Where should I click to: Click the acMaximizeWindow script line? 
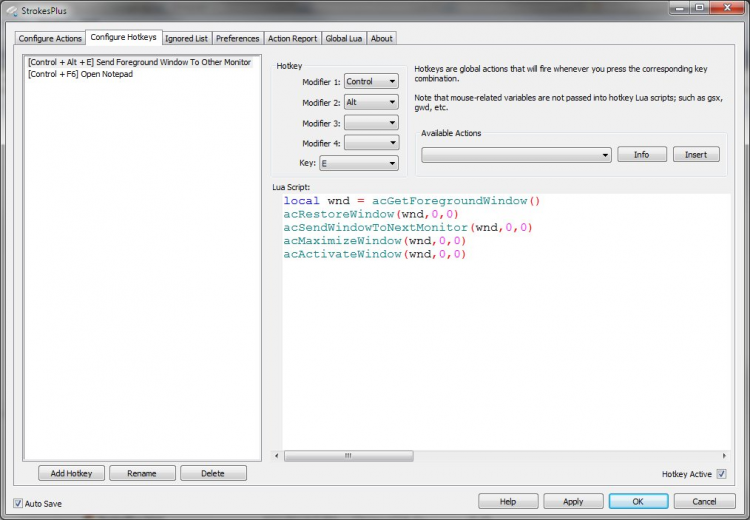pyautogui.click(x=375, y=241)
